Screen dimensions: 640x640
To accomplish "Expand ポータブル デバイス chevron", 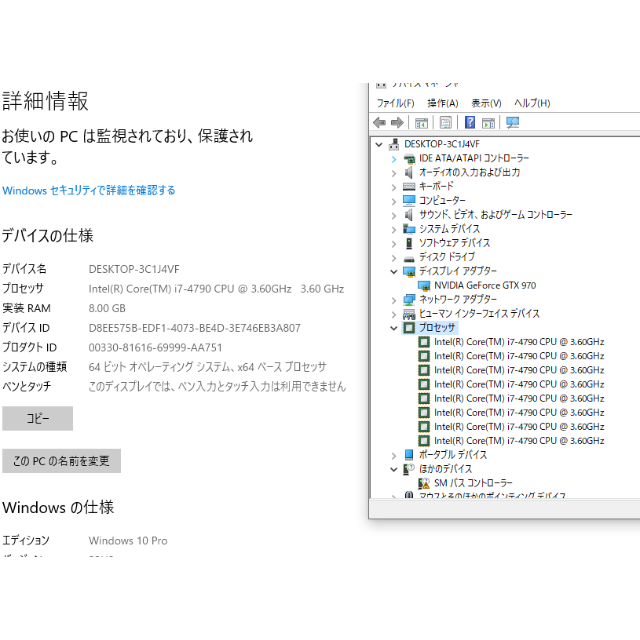I will coord(394,456).
